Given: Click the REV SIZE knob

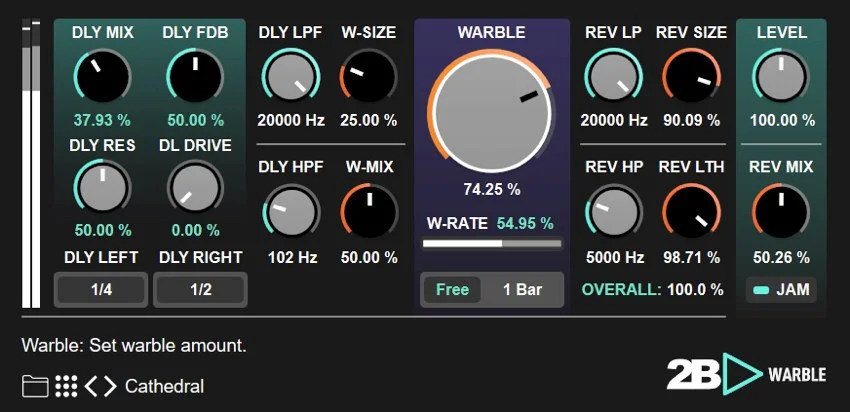Looking at the screenshot, I should pos(692,76).
